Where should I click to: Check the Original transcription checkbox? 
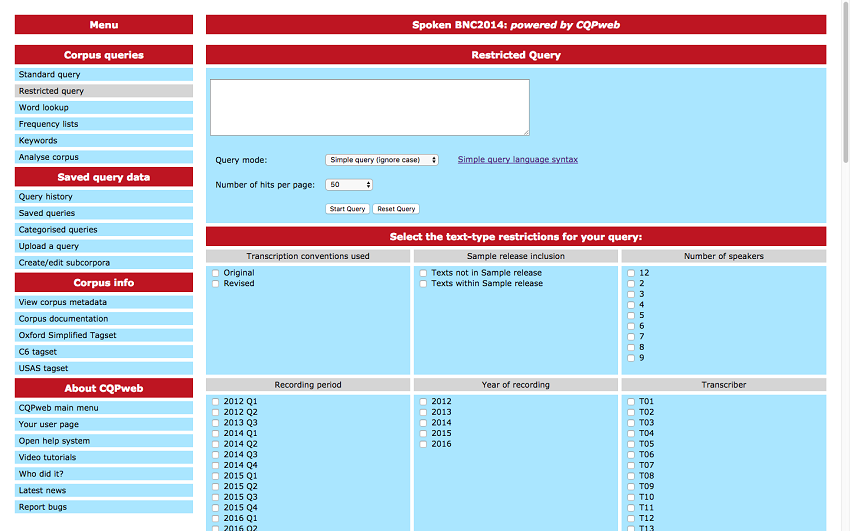tap(216, 273)
